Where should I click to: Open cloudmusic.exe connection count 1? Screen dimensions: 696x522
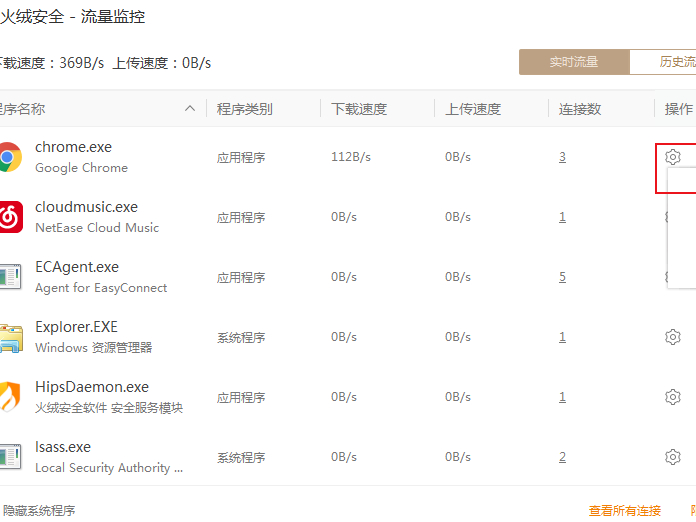pos(562,217)
